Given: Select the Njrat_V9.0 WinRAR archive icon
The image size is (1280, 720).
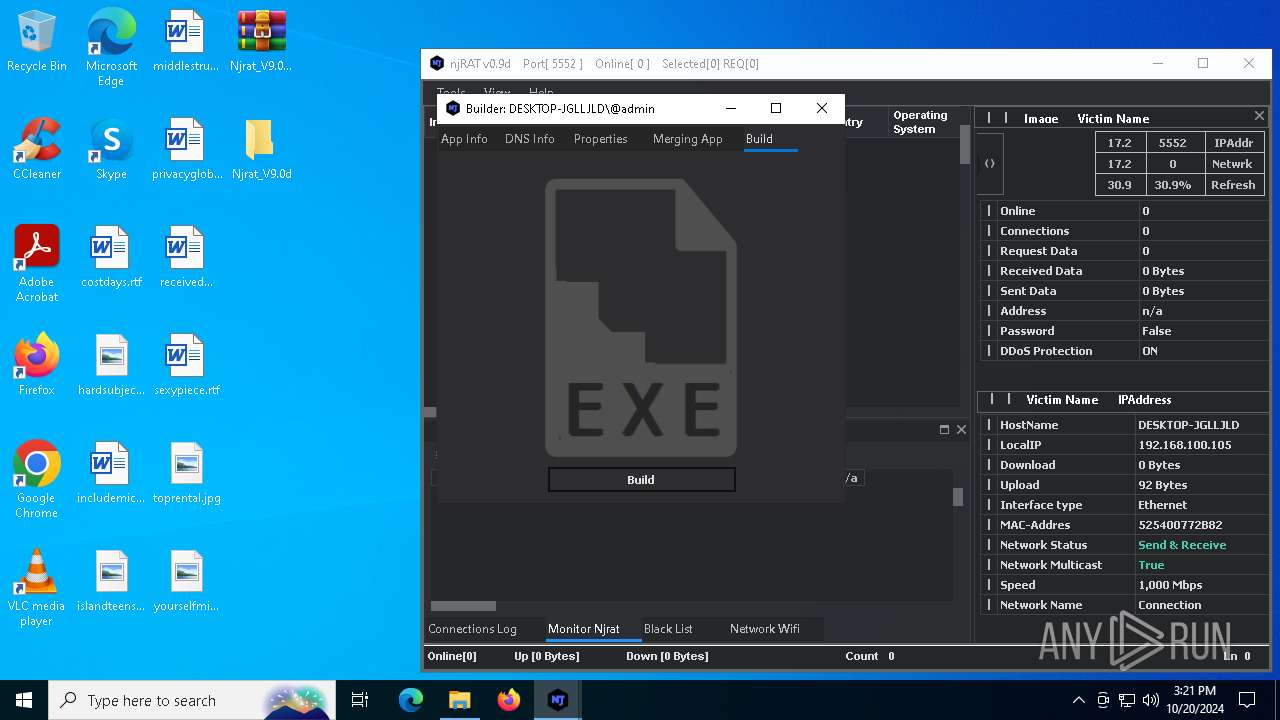Looking at the screenshot, I should point(261,41).
